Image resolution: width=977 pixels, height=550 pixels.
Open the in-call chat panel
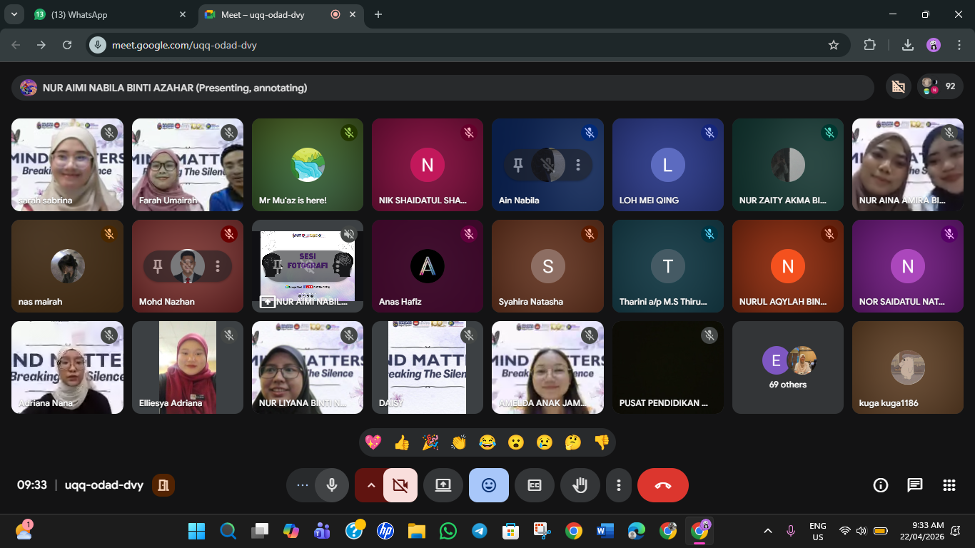[x=914, y=485]
